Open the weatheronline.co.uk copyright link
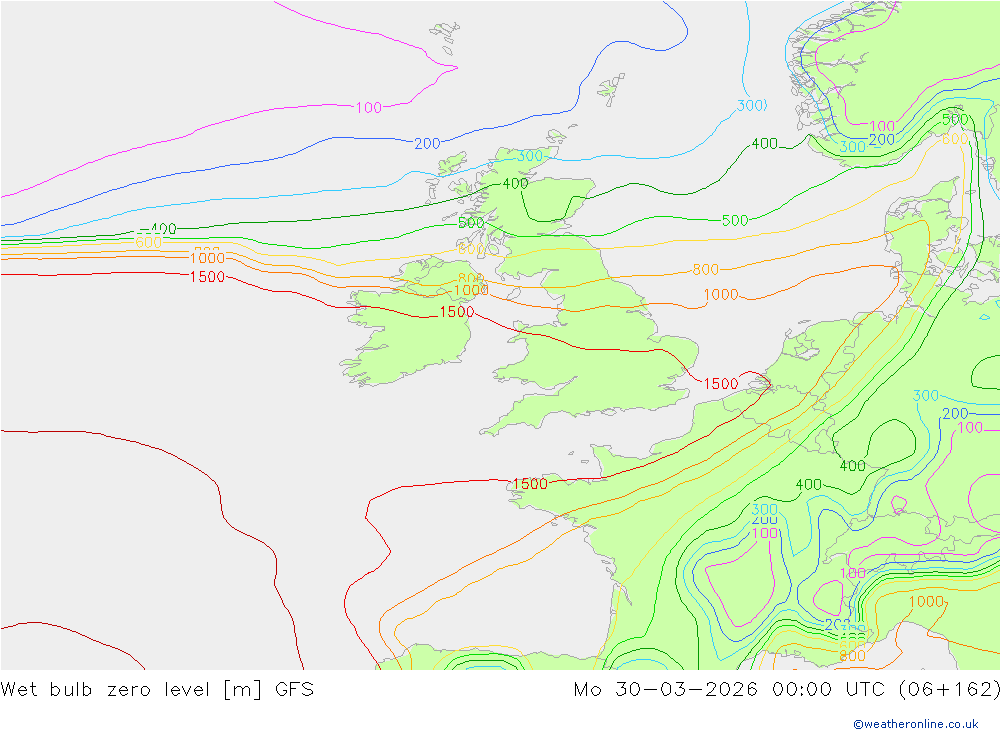The height and width of the screenshot is (733, 1000). [916, 724]
